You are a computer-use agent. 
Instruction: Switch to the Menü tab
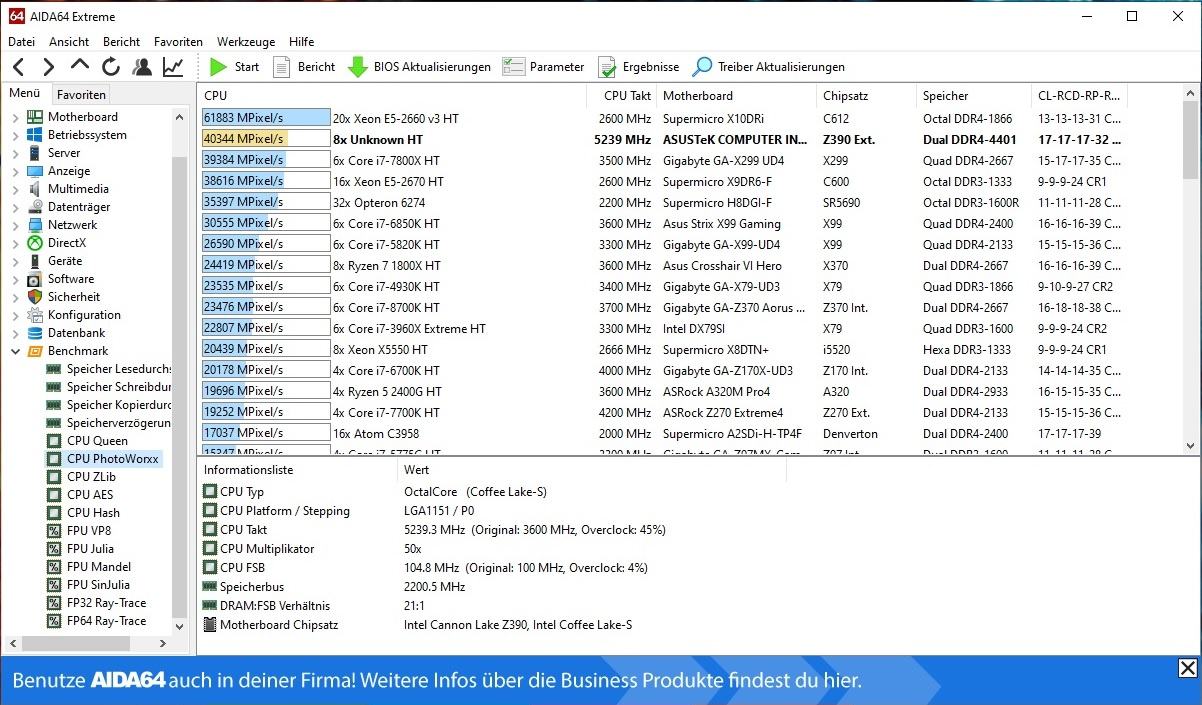pyautogui.click(x=25, y=94)
